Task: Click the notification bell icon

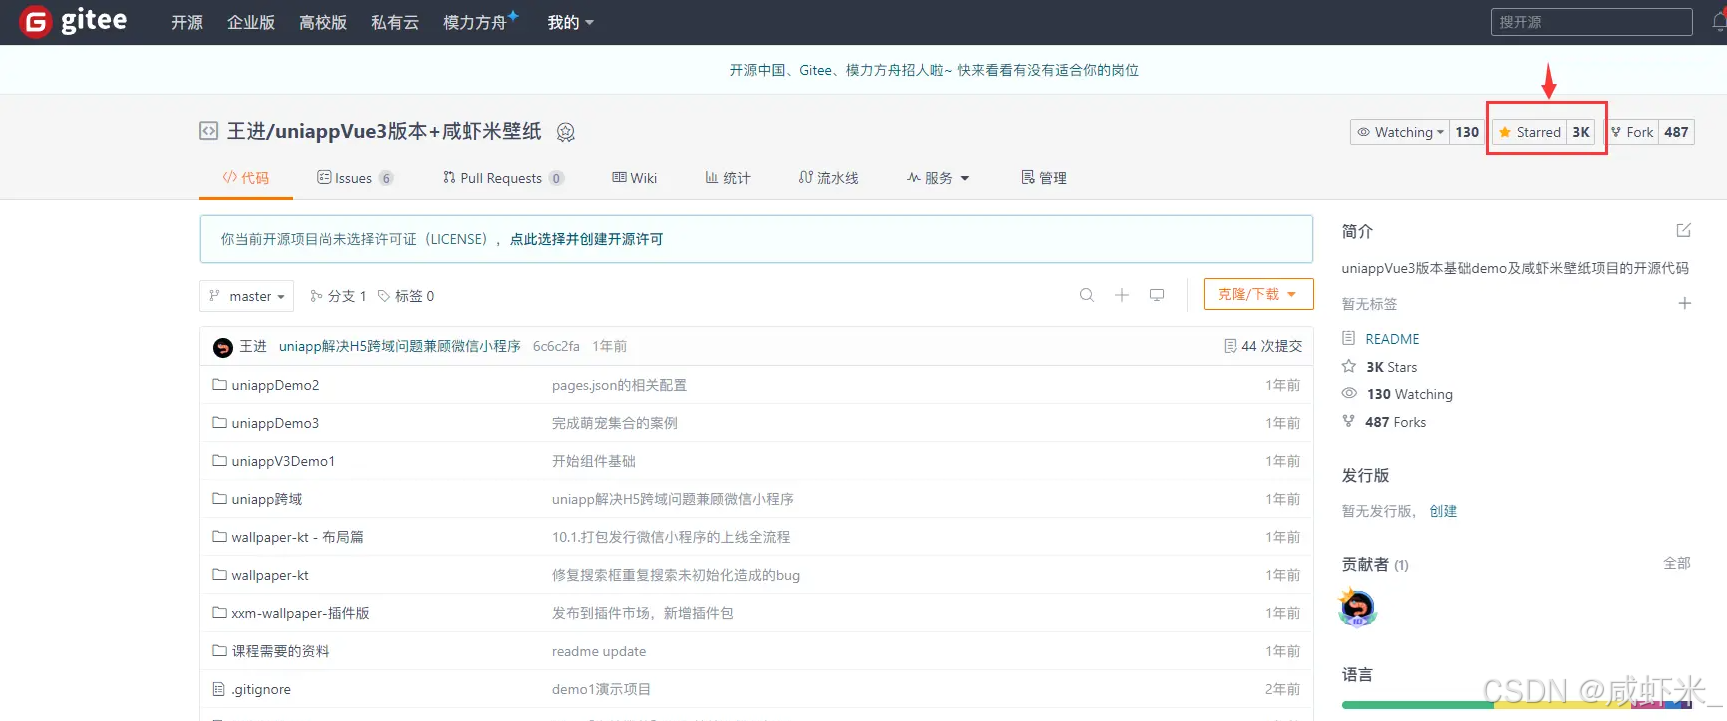Action: point(1719,22)
